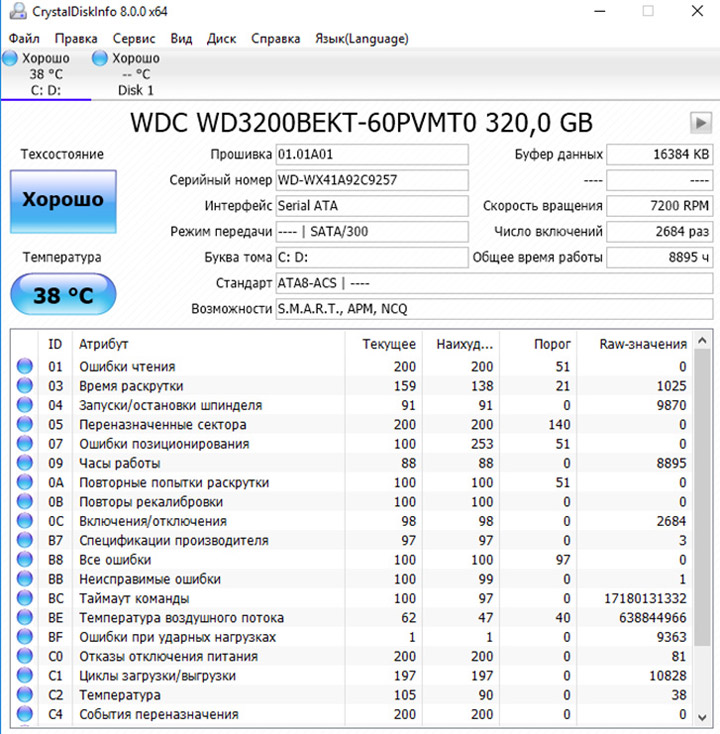Click the Возможности field S.M.A.R.T., APM, NCQ
Image resolution: width=720 pixels, height=734 pixels.
point(494,309)
